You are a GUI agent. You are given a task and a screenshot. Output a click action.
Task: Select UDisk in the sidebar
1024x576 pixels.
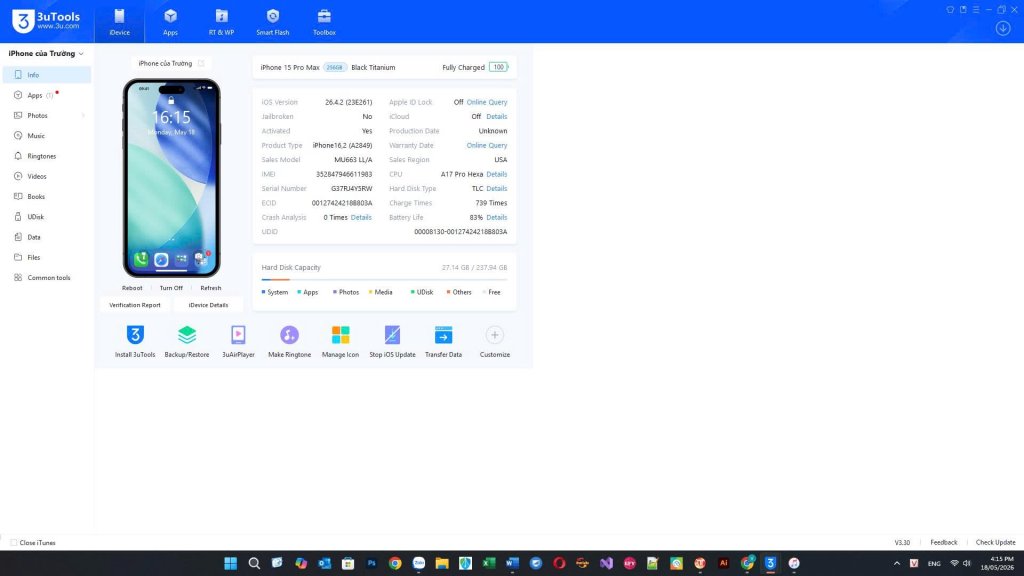click(47, 217)
